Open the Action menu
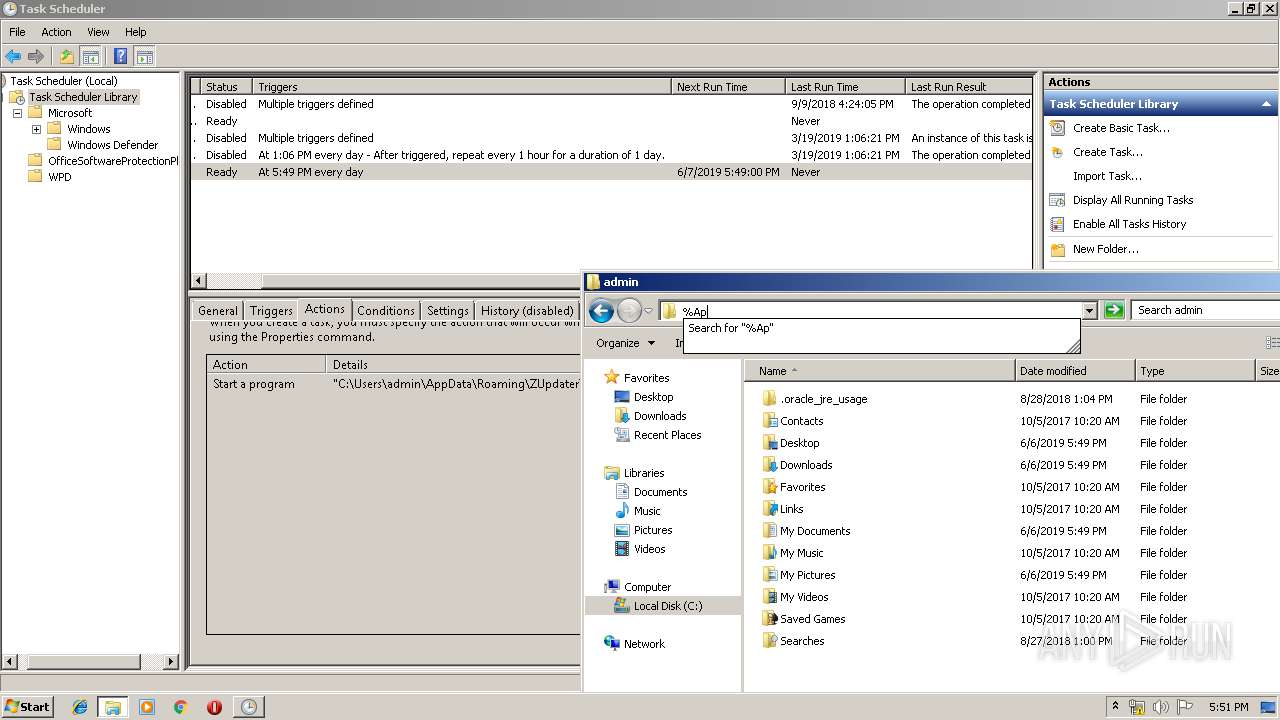This screenshot has width=1280, height=720. coord(56,32)
